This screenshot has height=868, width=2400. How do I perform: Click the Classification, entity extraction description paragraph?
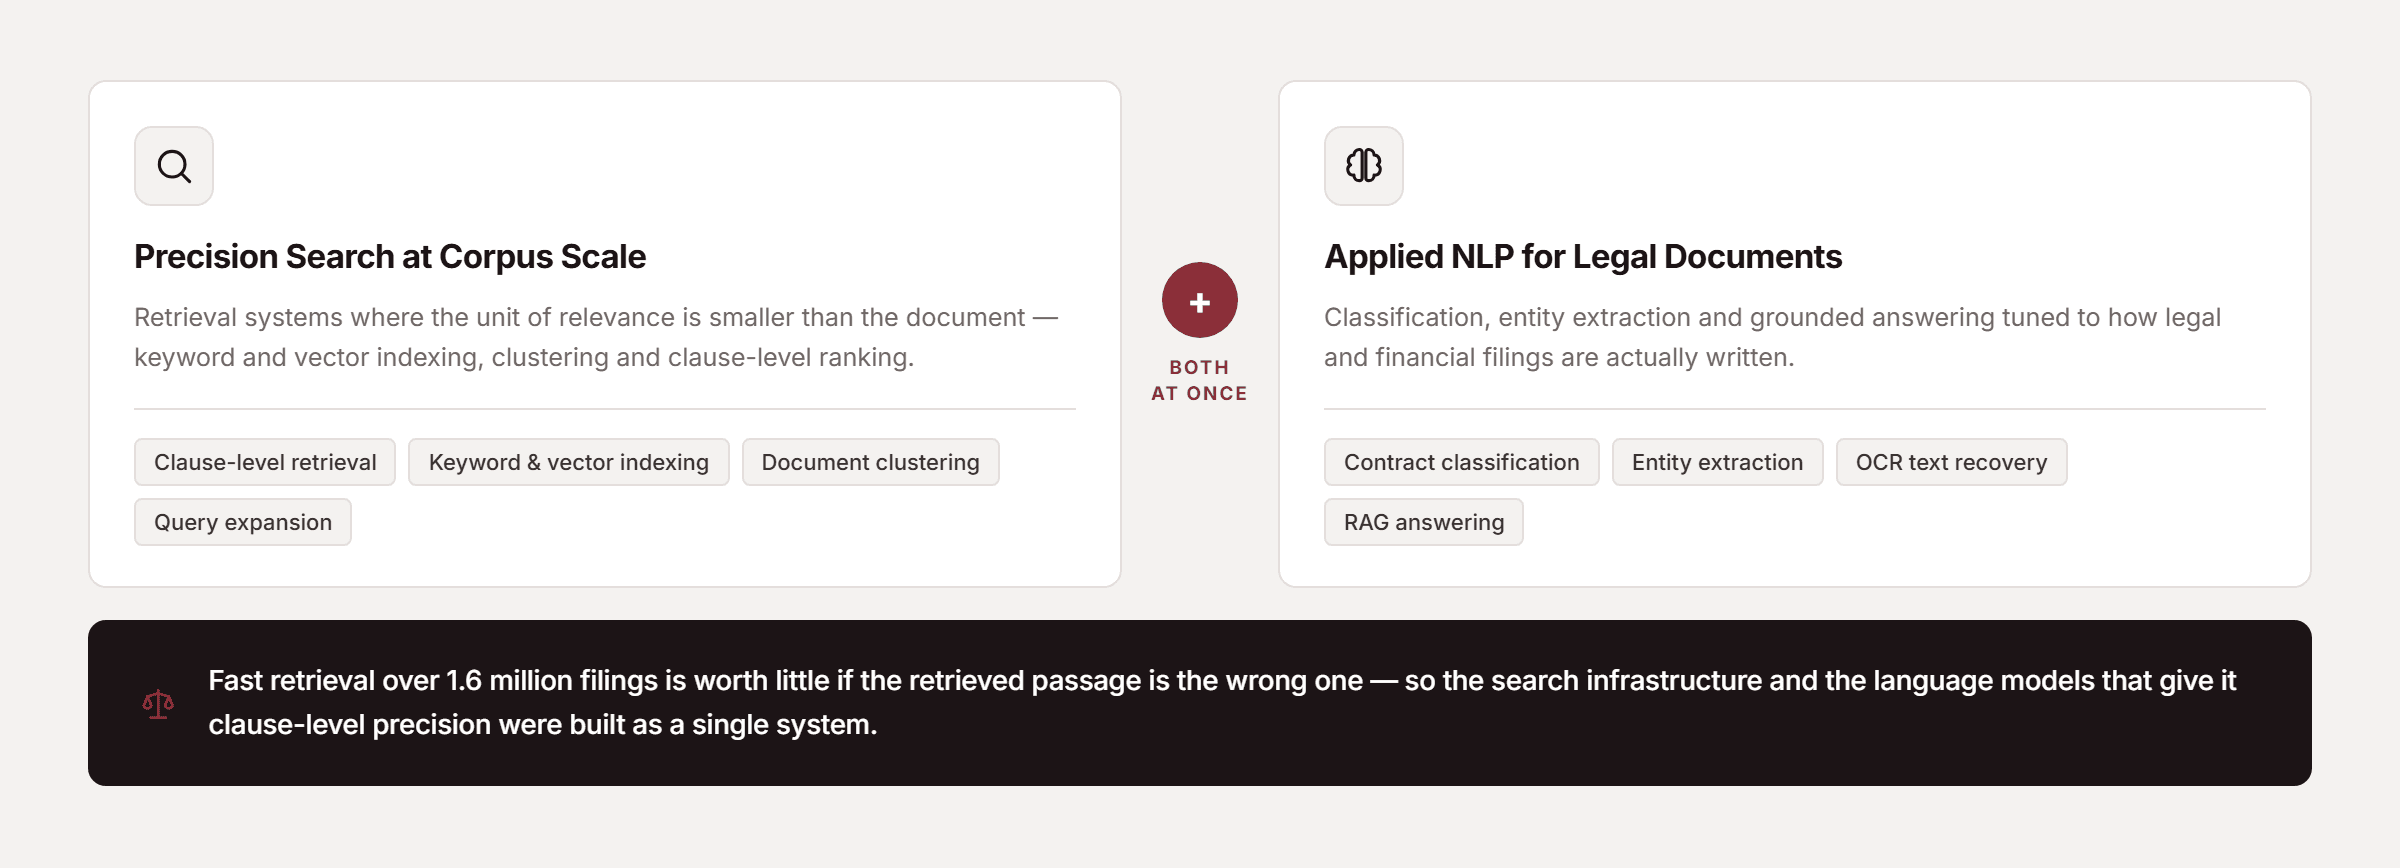click(x=1773, y=337)
